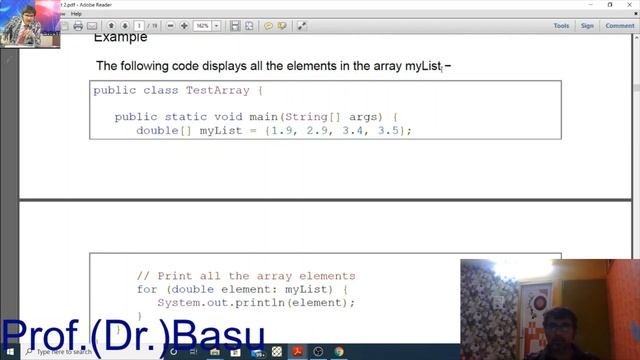
Task: Click the fit one full page icon
Action: tap(249, 26)
